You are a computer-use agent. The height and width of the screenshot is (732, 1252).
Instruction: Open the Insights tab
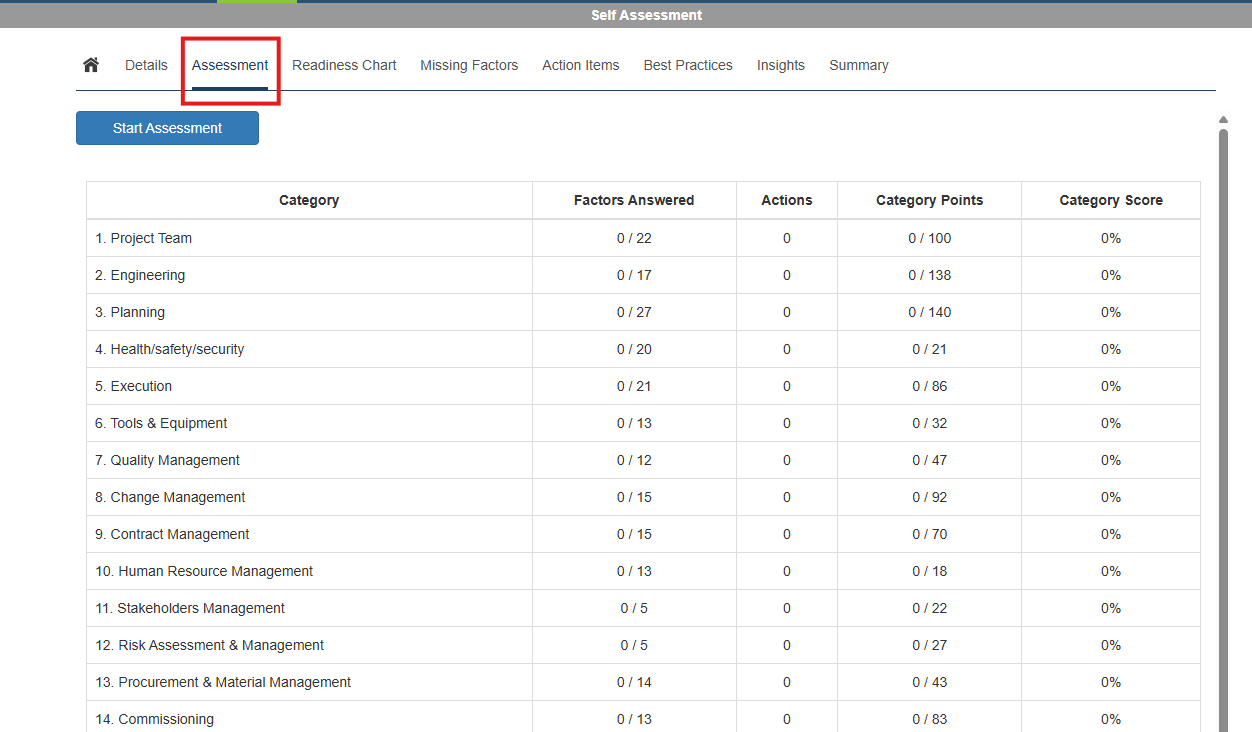point(780,65)
